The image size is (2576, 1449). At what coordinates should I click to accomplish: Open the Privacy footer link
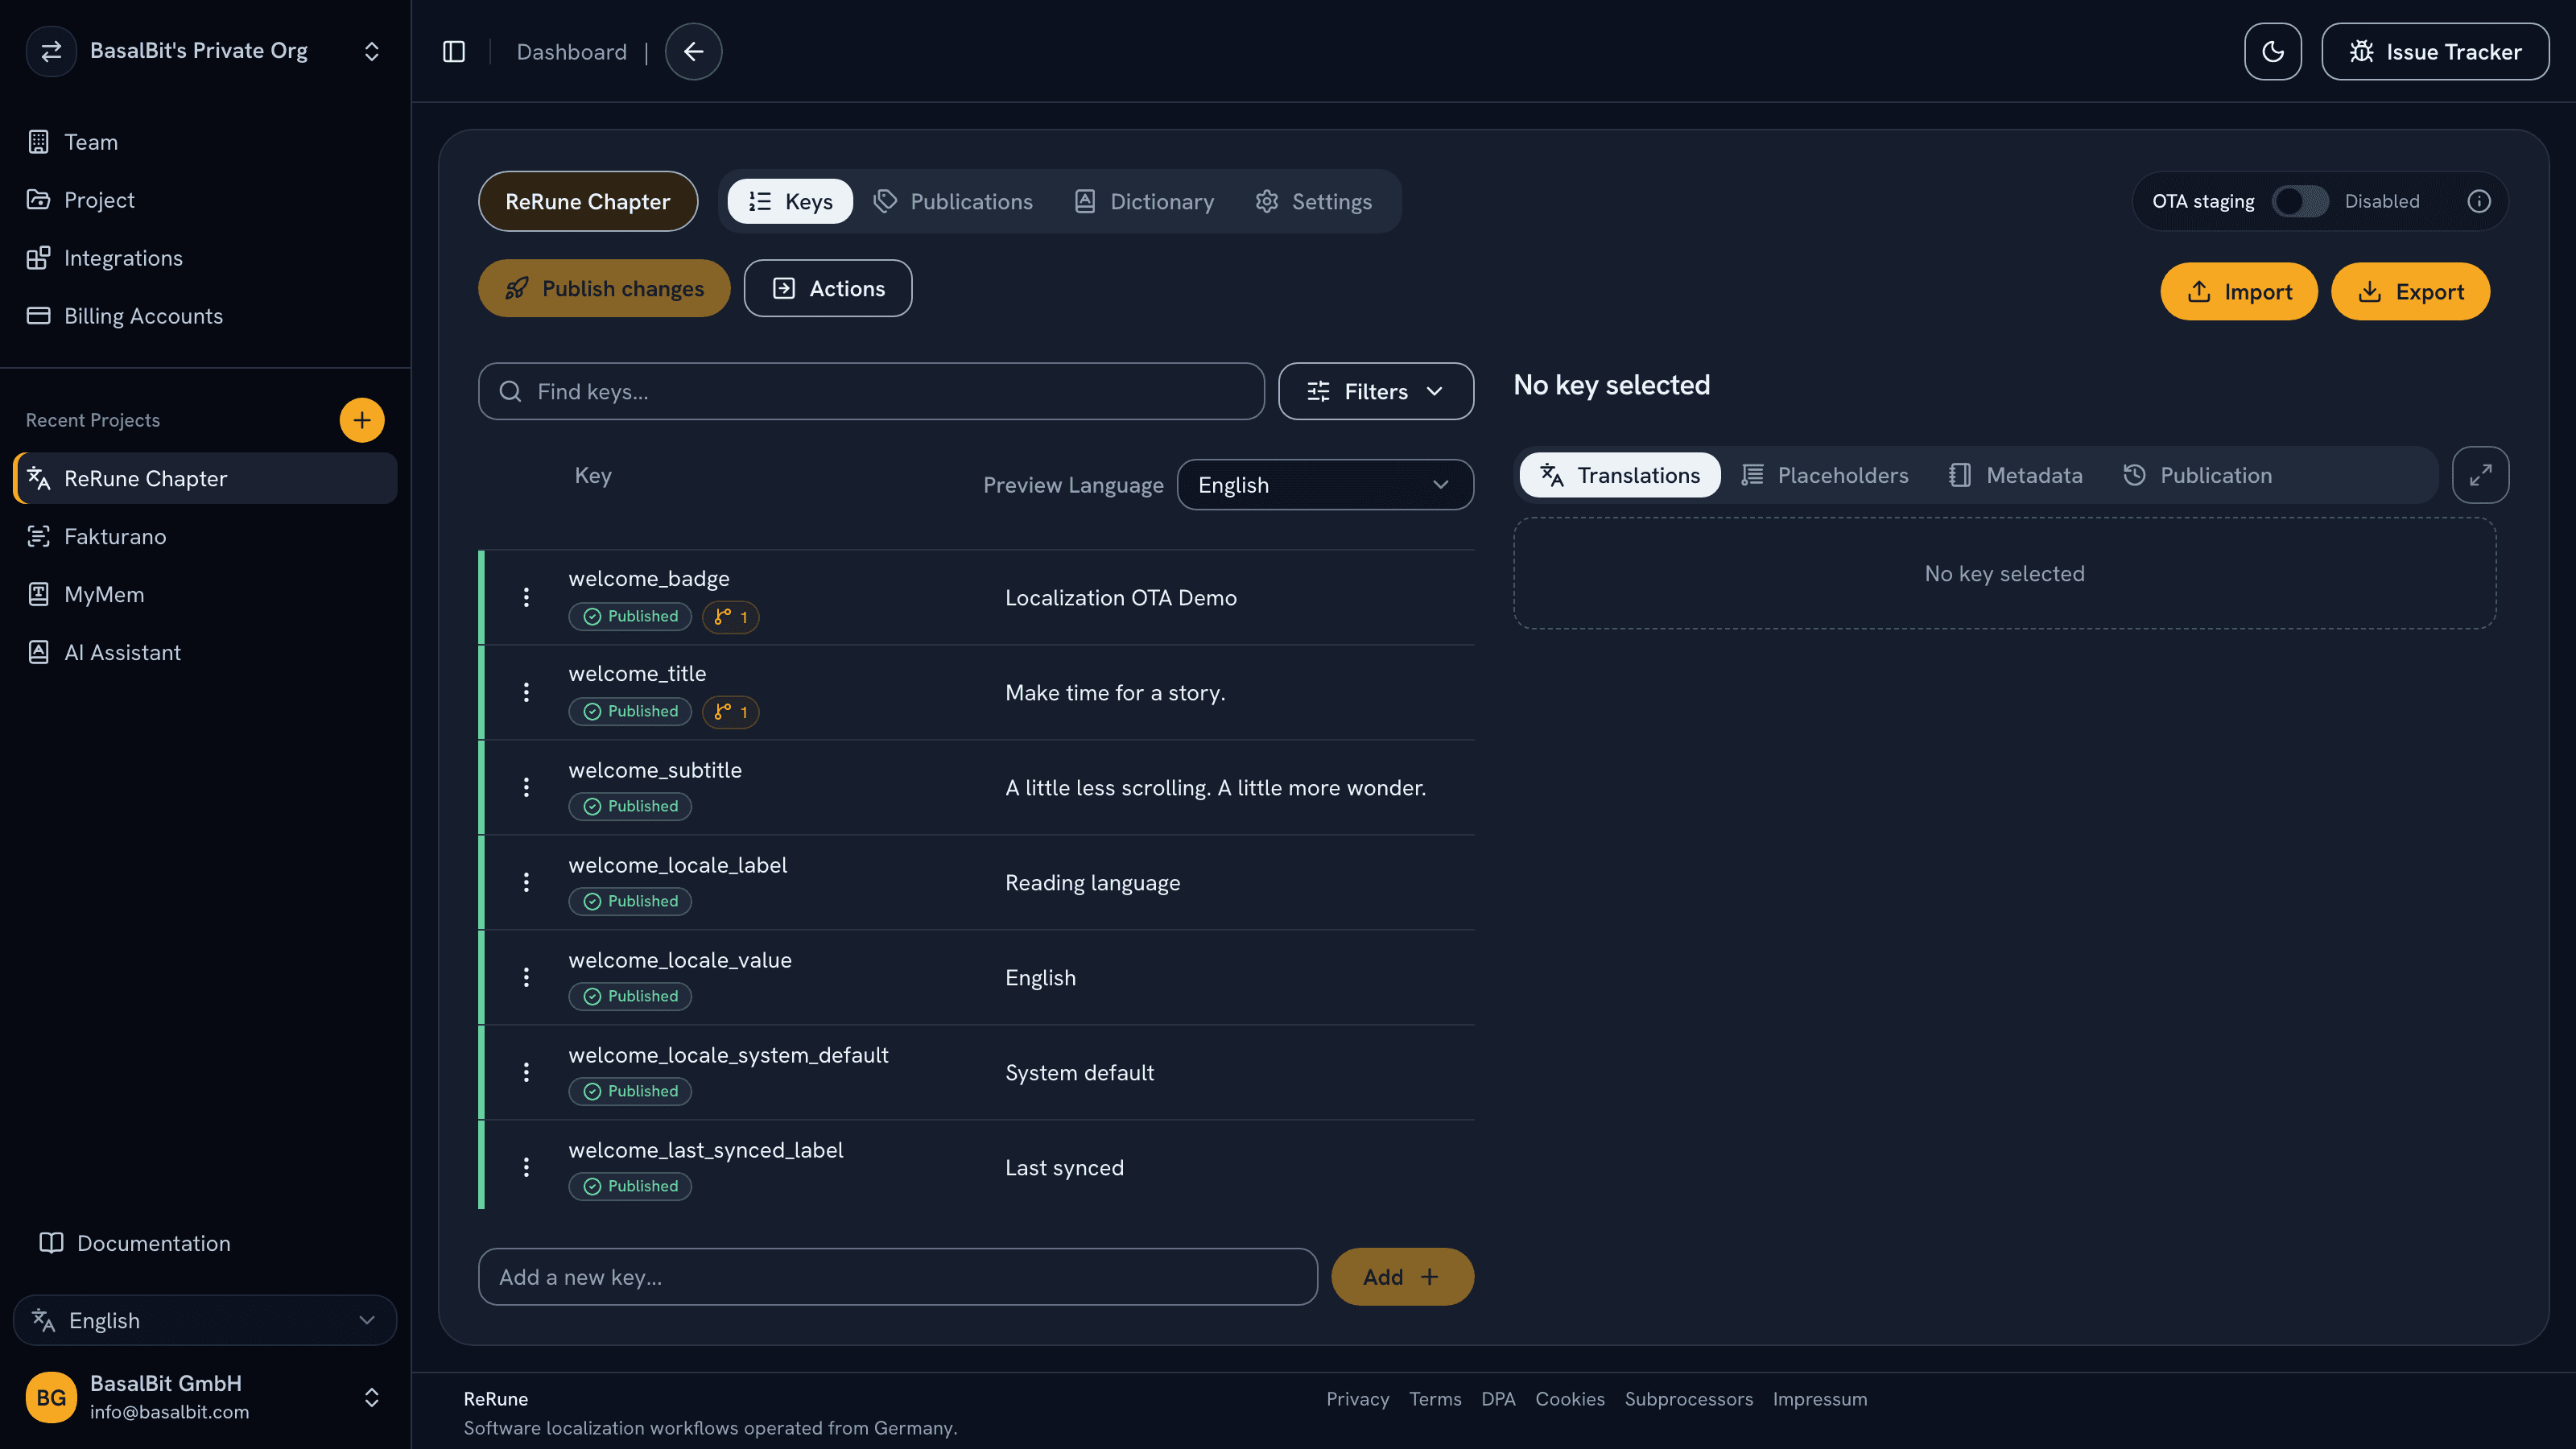1357,1398
